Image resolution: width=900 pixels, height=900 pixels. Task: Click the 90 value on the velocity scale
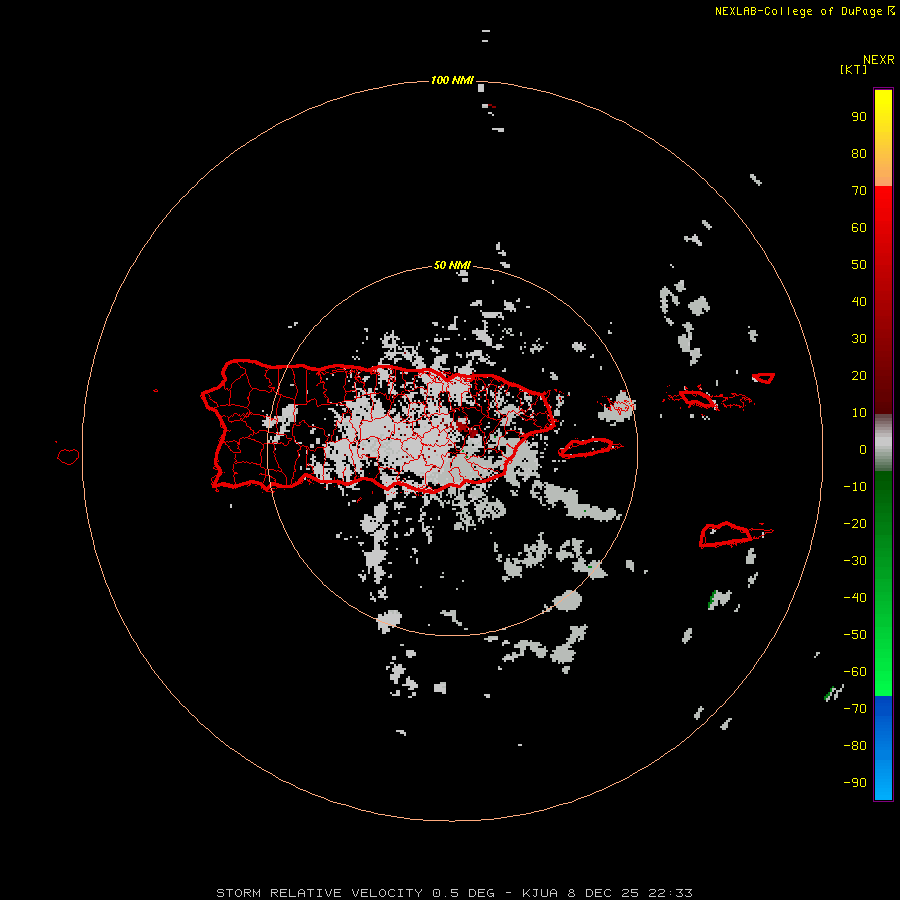point(859,117)
